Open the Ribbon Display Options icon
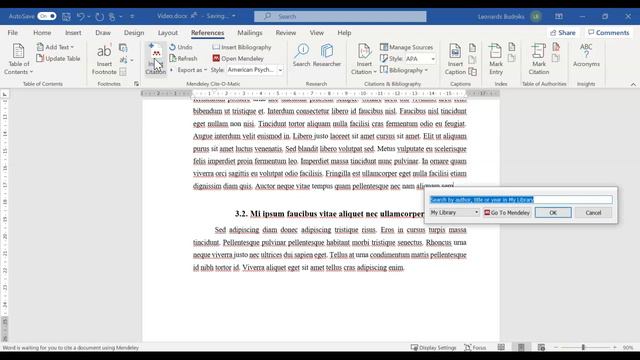The height and width of the screenshot is (360, 640). (559, 16)
